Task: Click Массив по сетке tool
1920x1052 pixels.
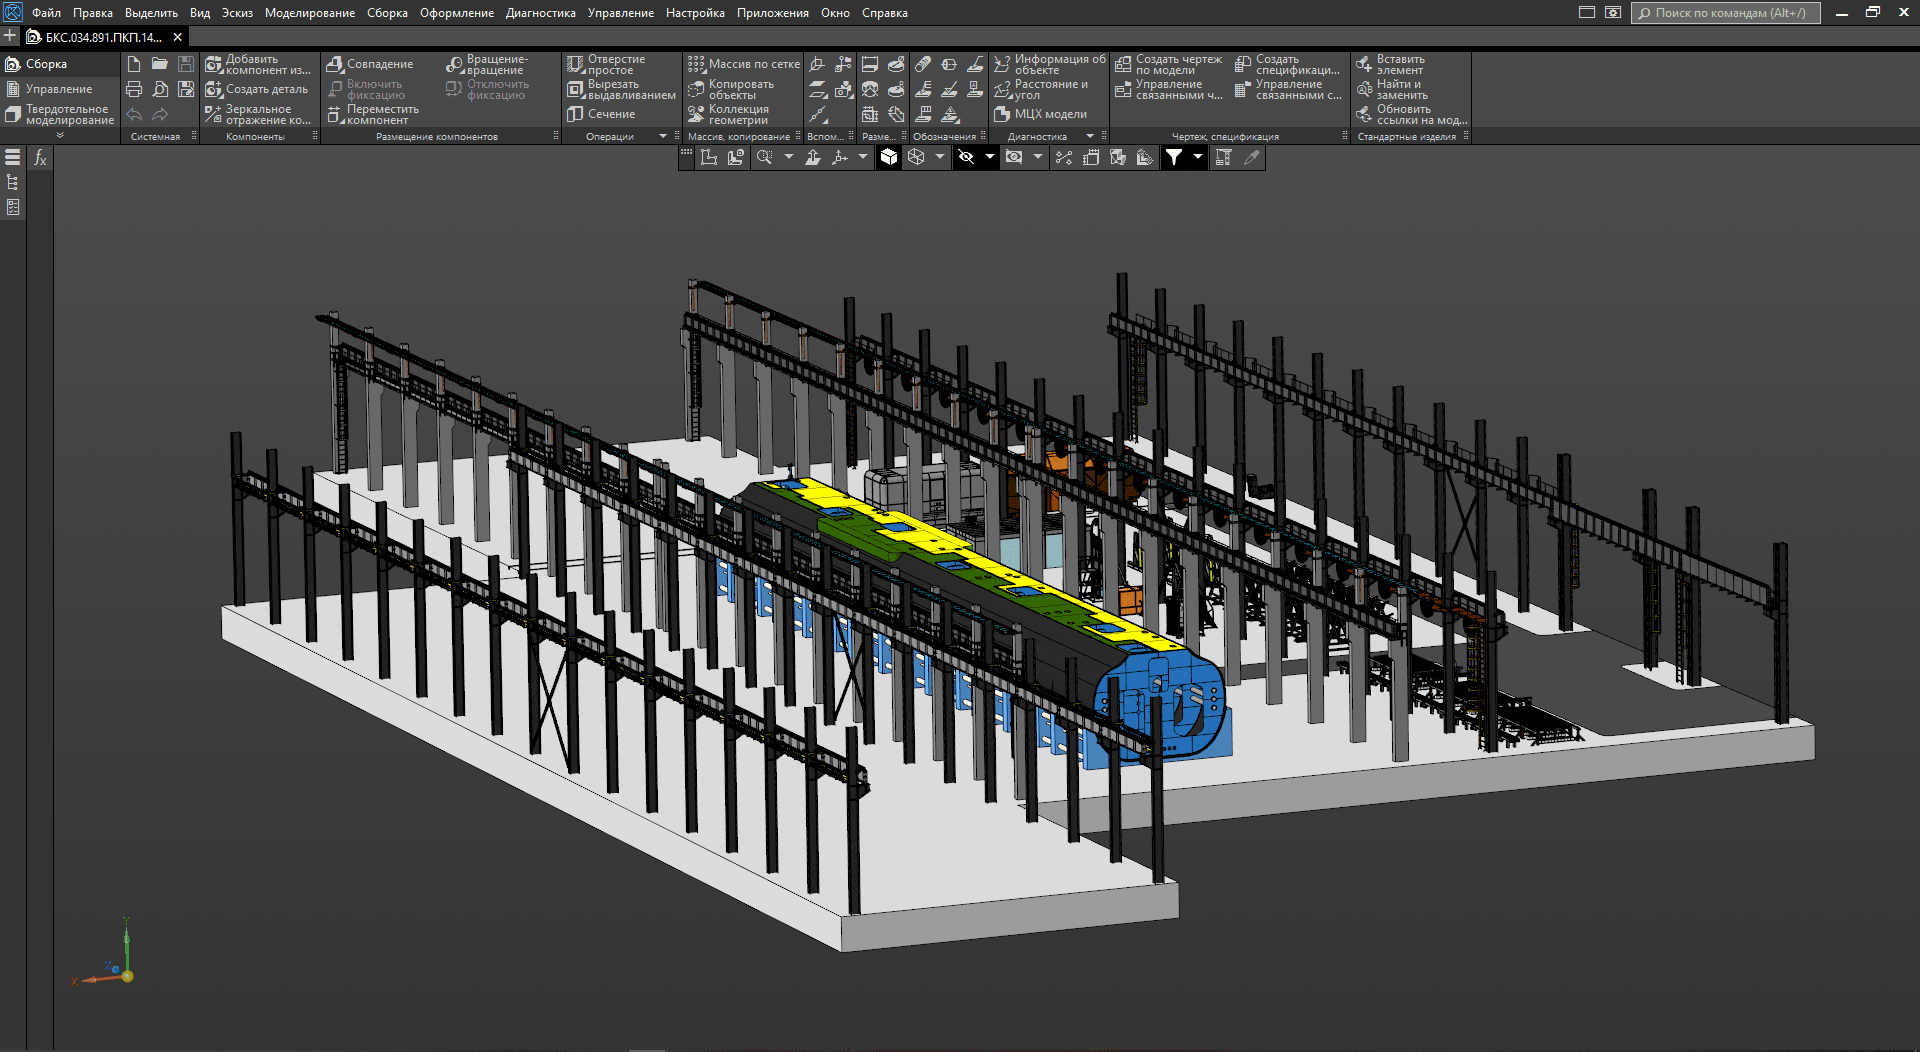Action: tap(744, 64)
